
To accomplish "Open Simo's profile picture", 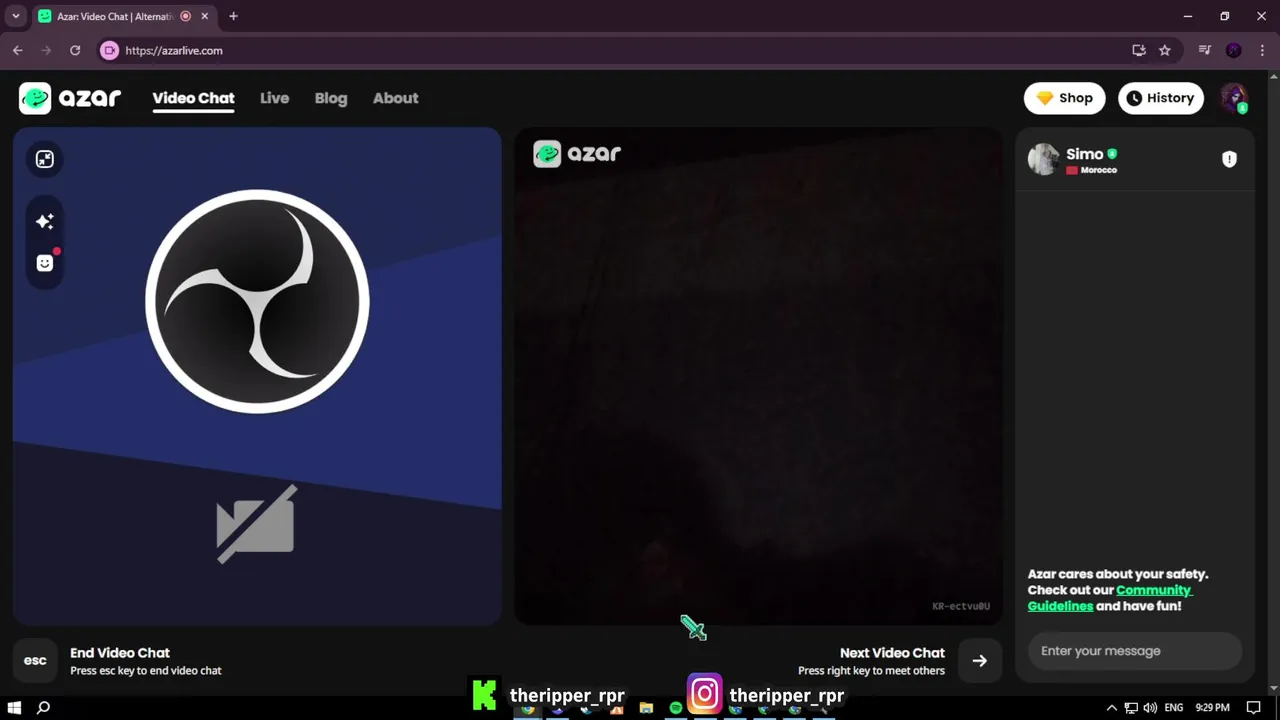I will tap(1043, 159).
